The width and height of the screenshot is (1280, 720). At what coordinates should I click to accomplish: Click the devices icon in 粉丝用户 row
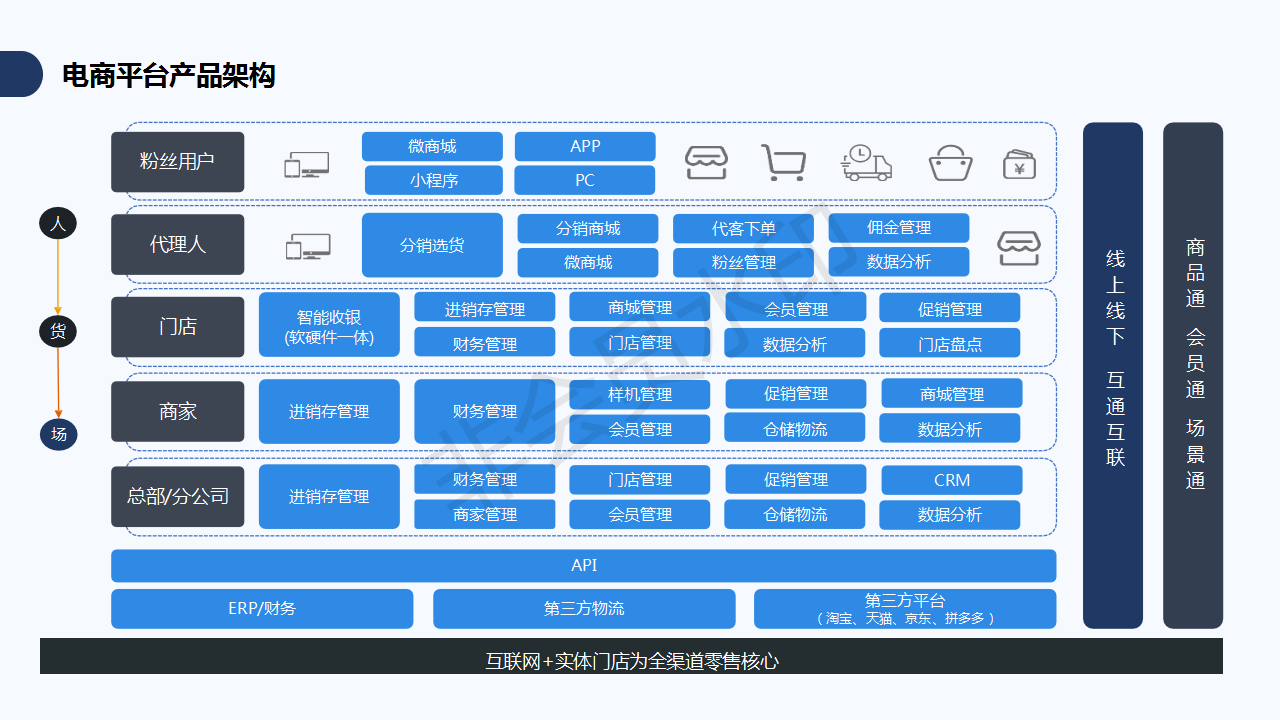click(306, 165)
